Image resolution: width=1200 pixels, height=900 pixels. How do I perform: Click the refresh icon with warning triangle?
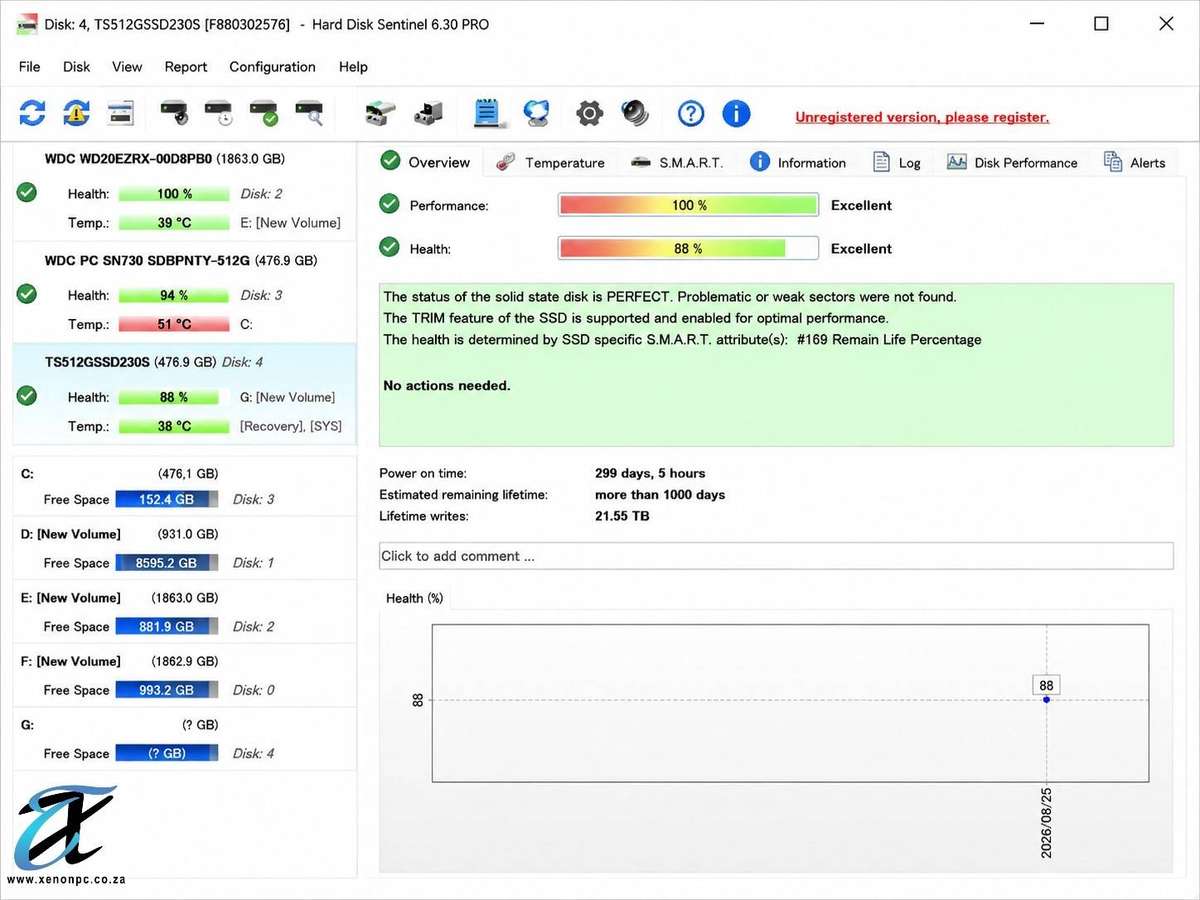click(77, 113)
